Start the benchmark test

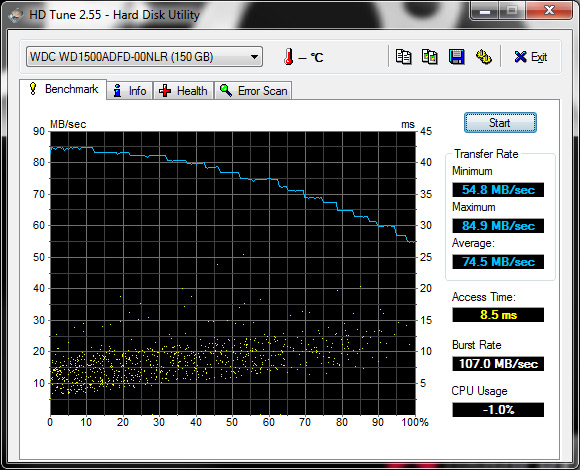[500, 123]
